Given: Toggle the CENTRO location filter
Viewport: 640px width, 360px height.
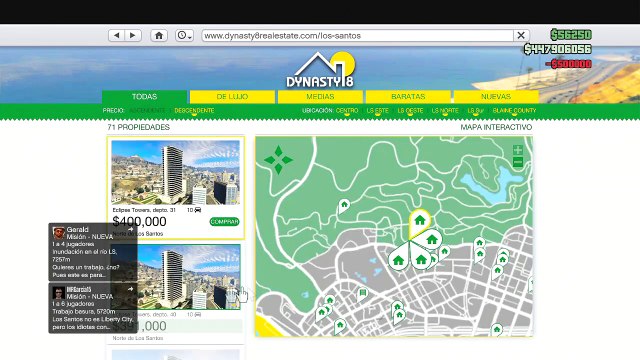Looking at the screenshot, I should 347,111.
